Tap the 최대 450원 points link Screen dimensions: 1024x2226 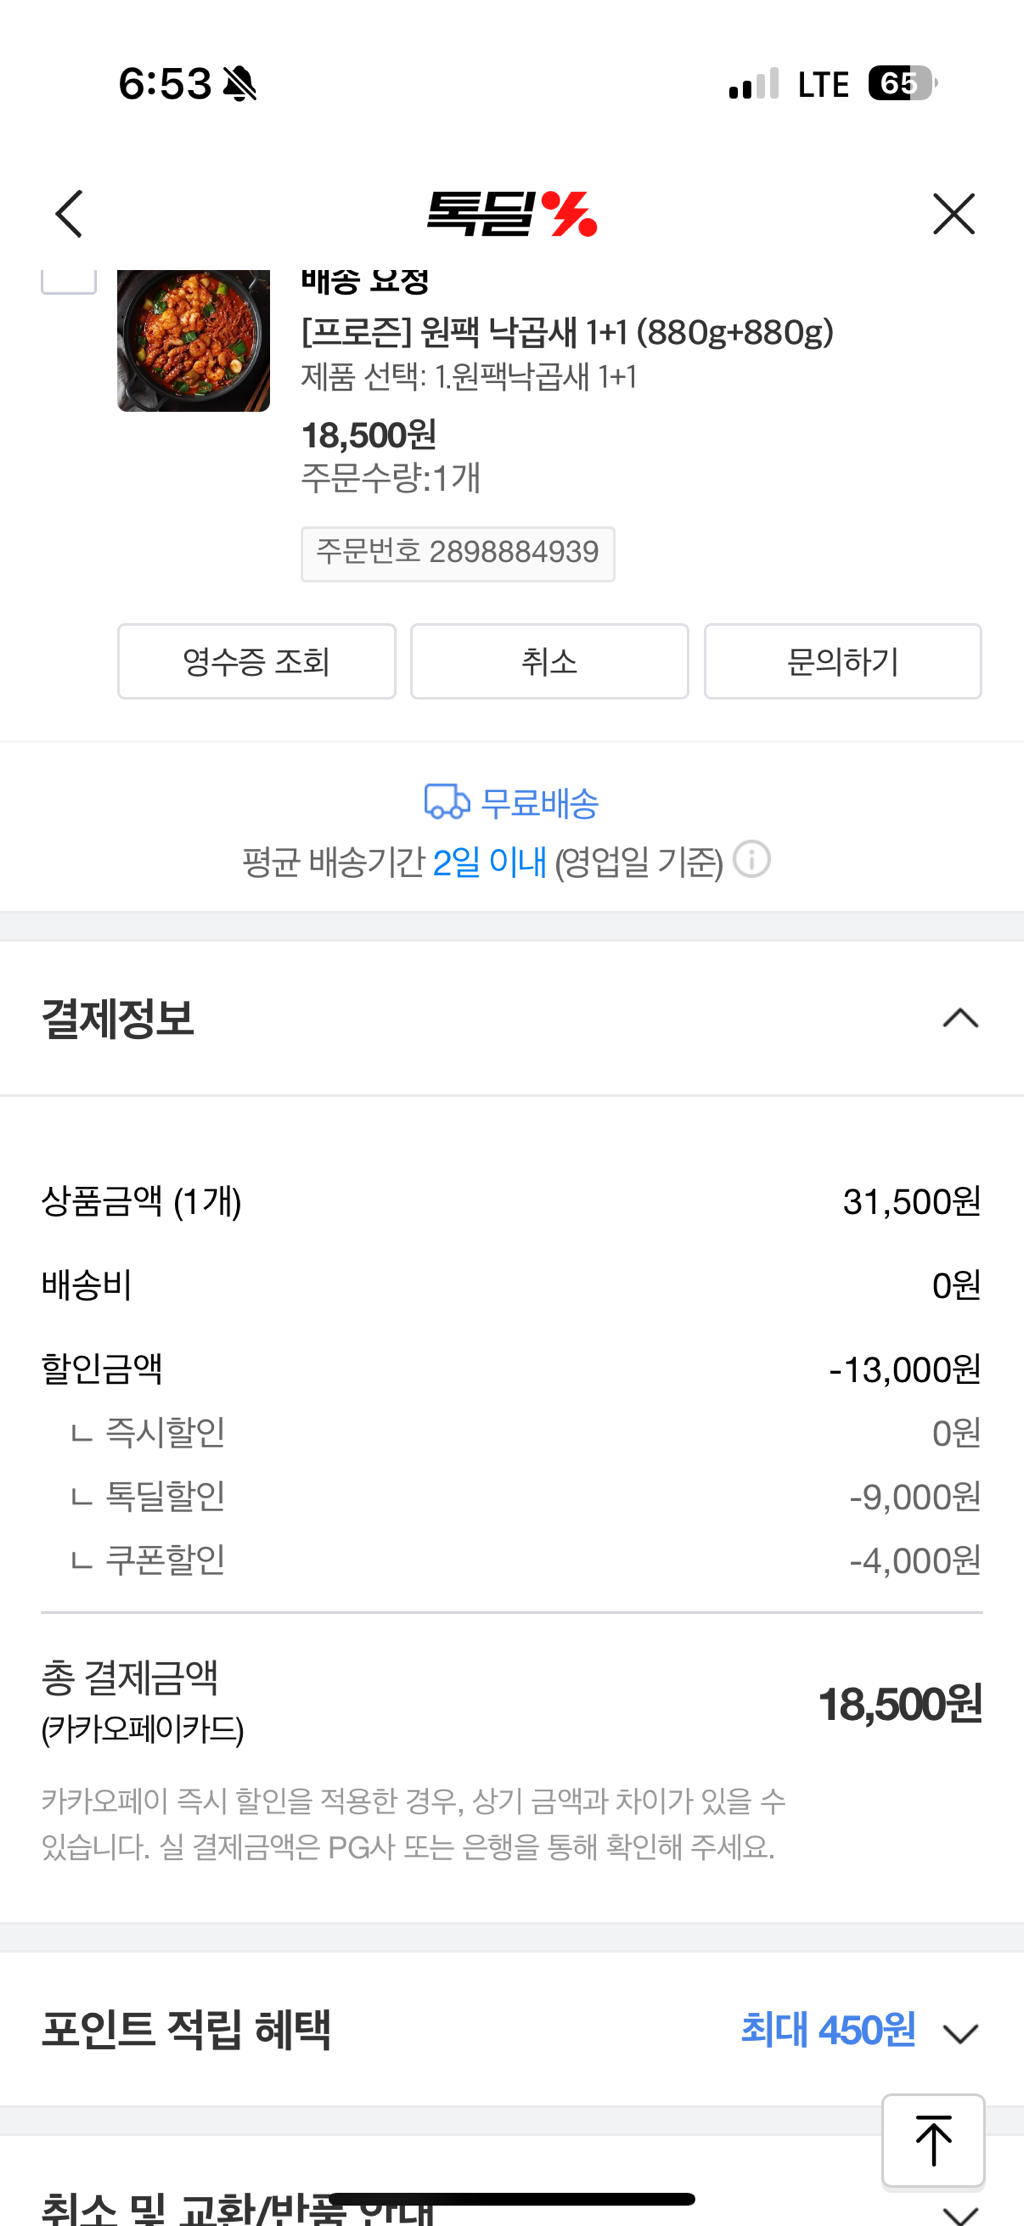point(828,2030)
